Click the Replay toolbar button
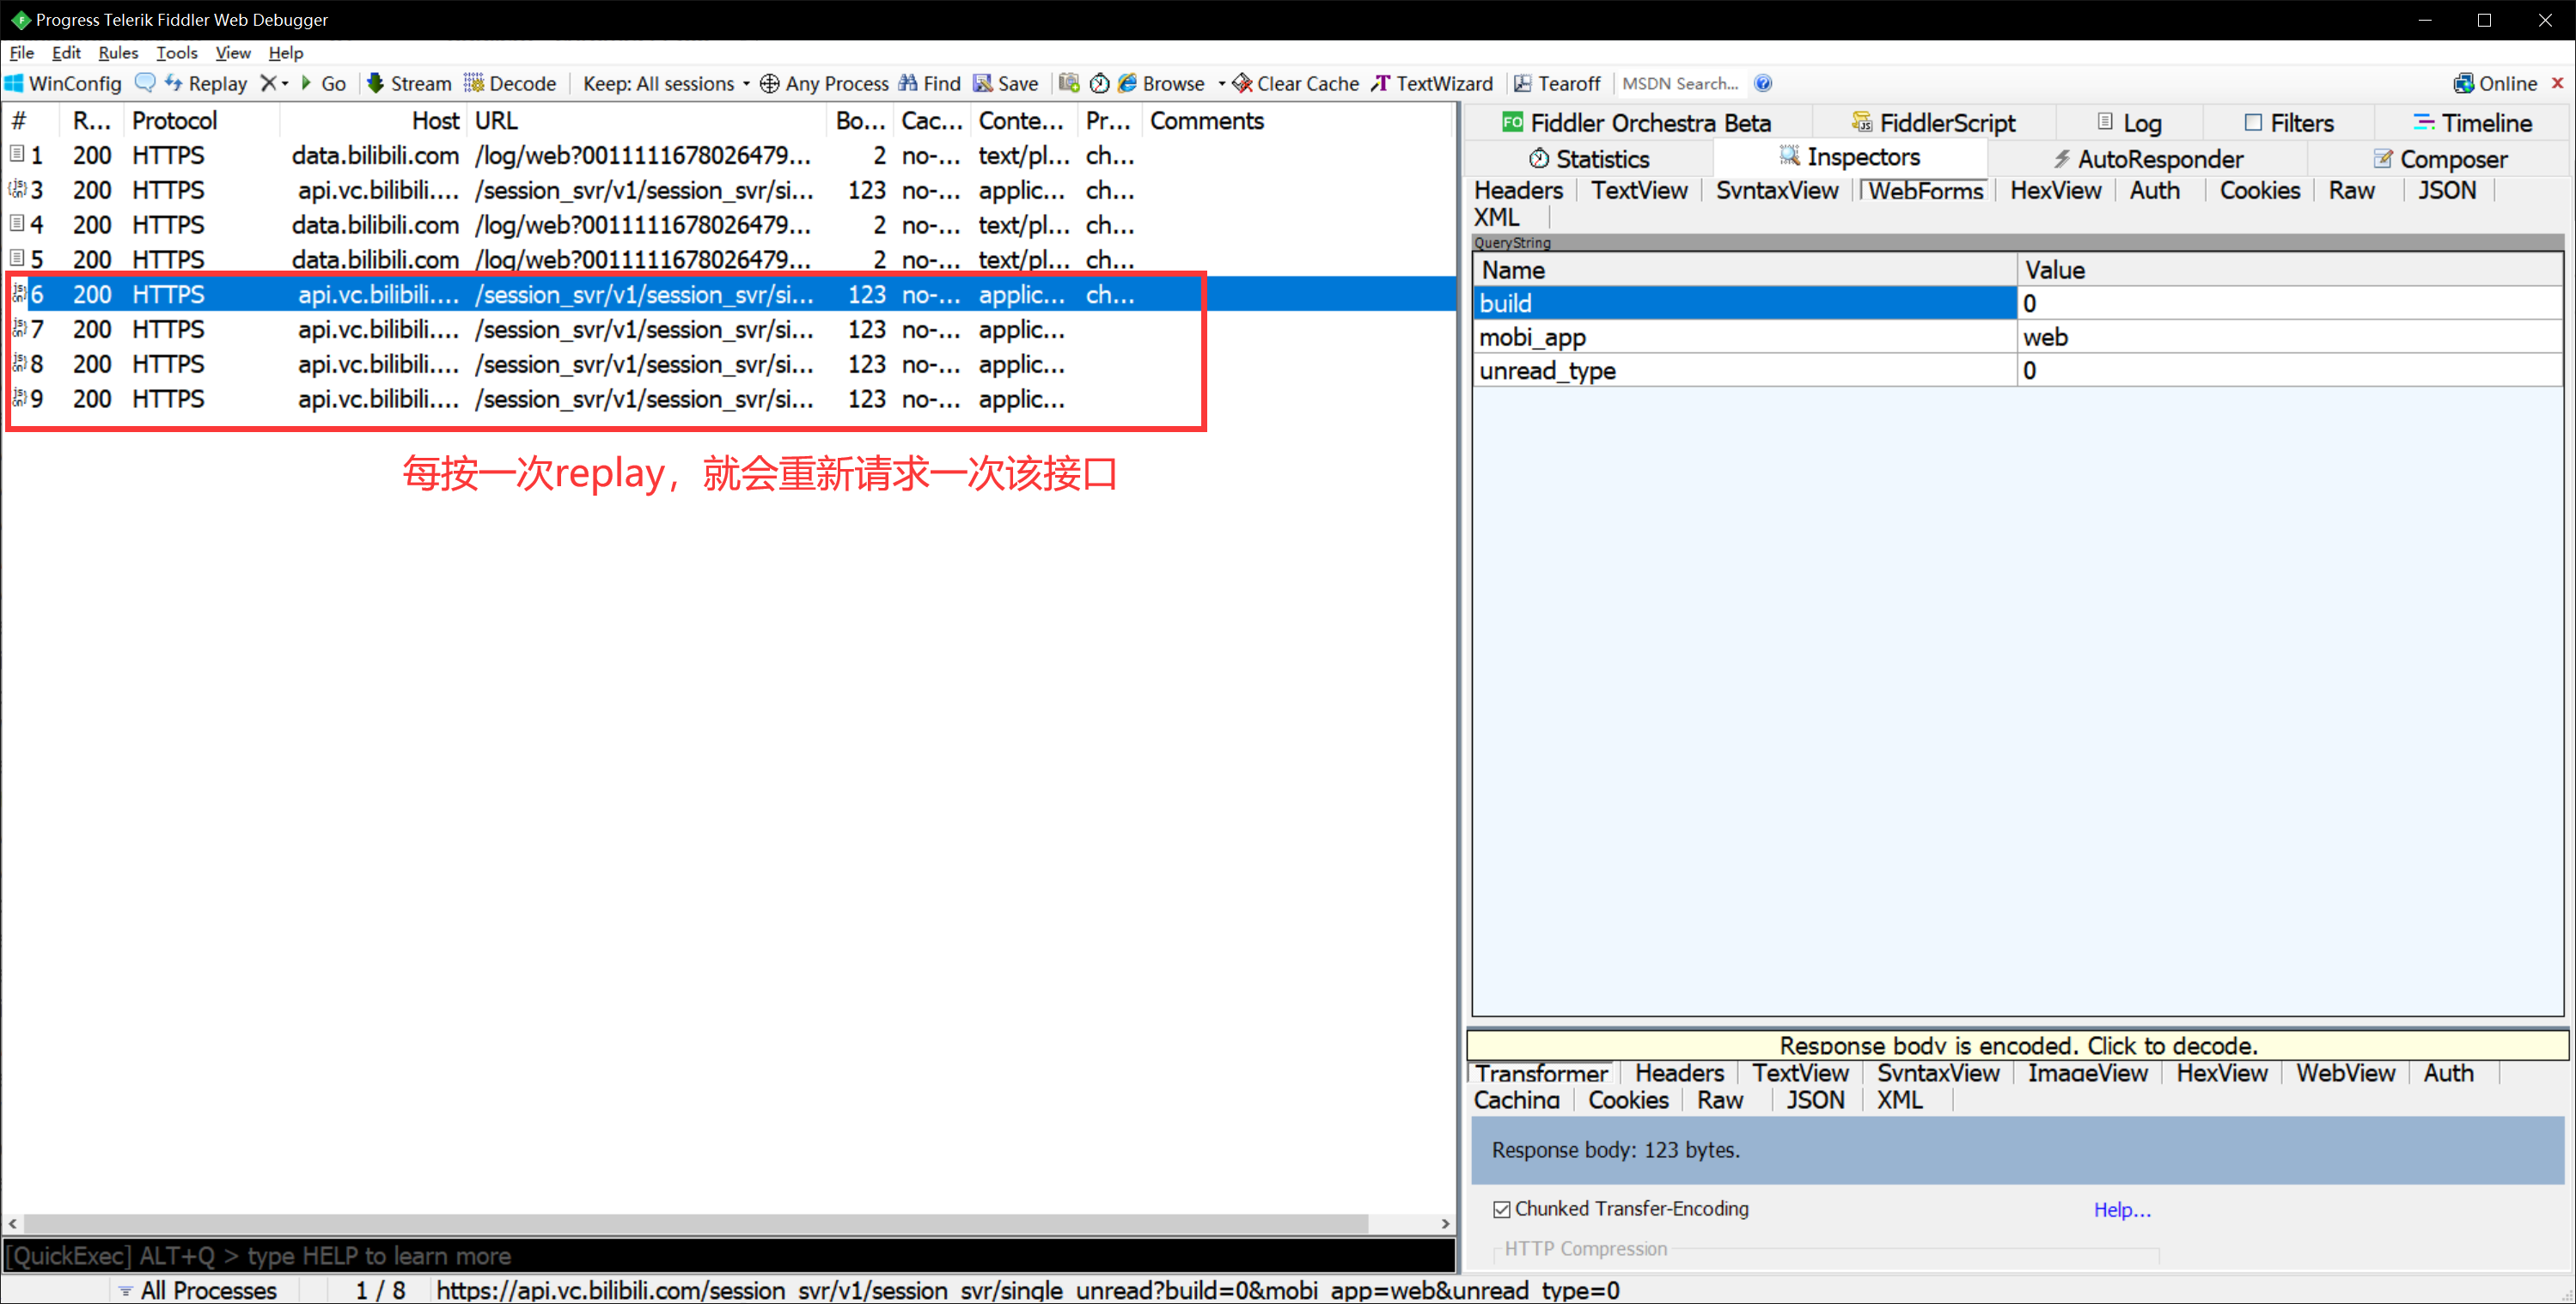The image size is (2576, 1304). point(206,84)
